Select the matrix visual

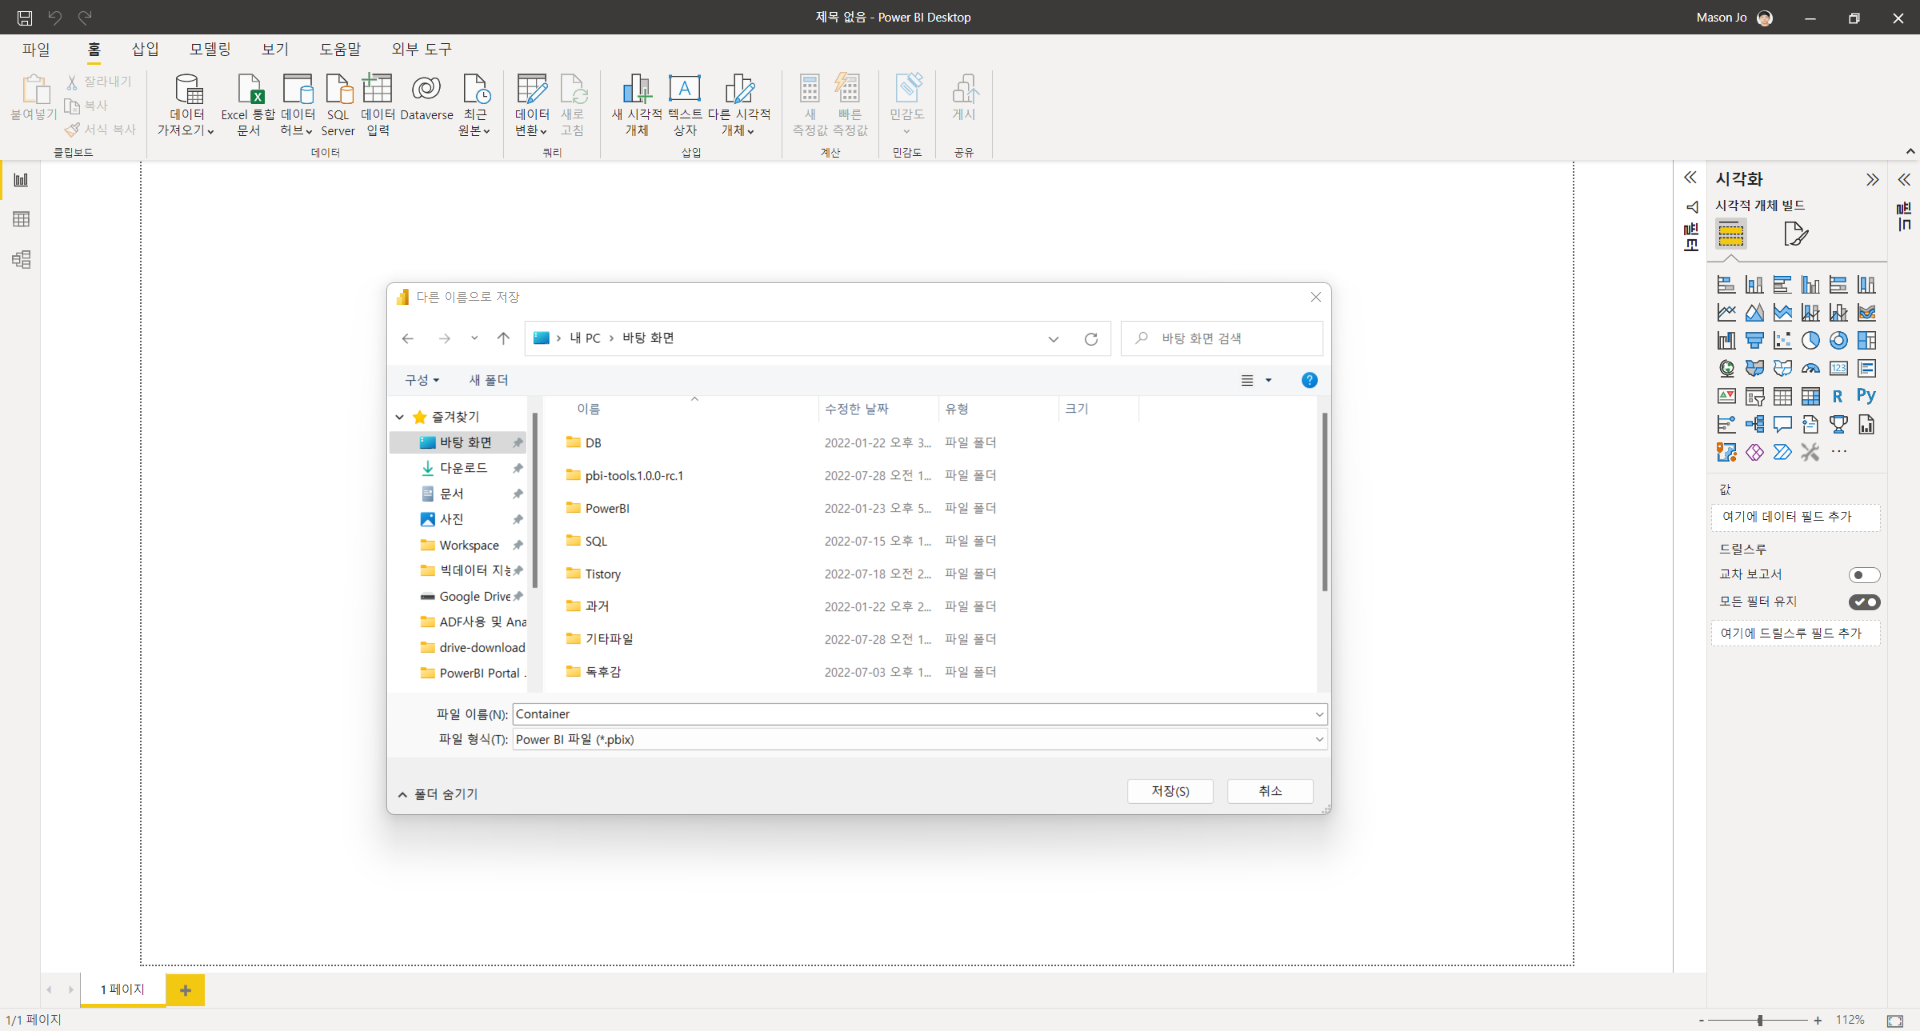[1810, 397]
